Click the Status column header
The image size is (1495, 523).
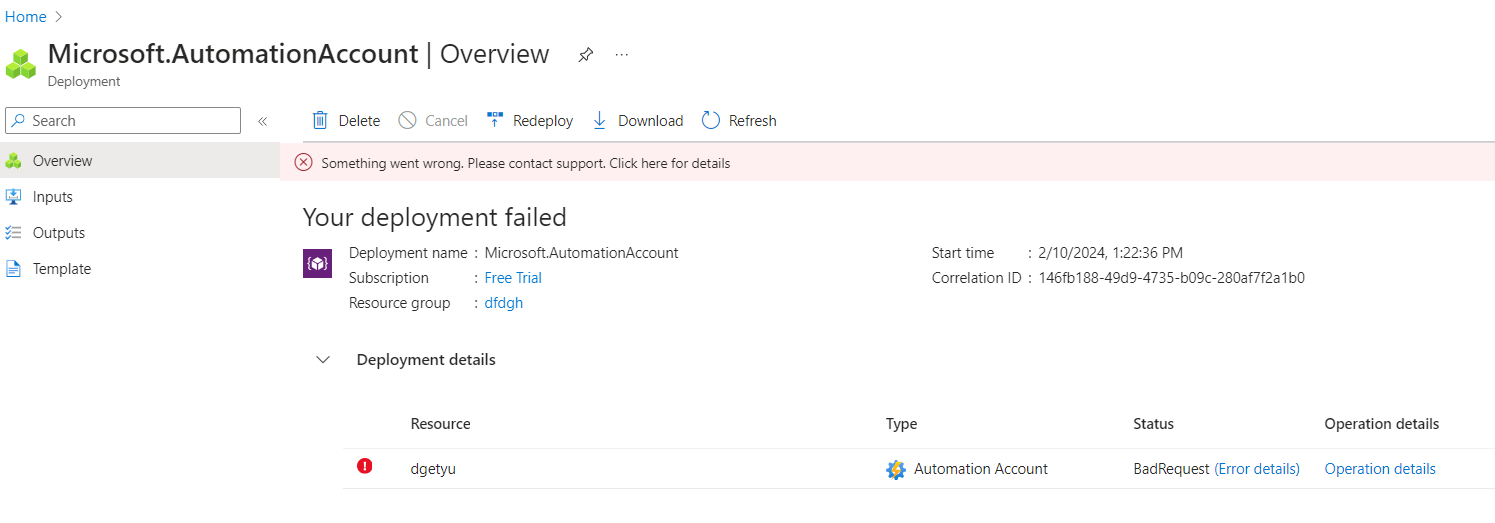1153,424
